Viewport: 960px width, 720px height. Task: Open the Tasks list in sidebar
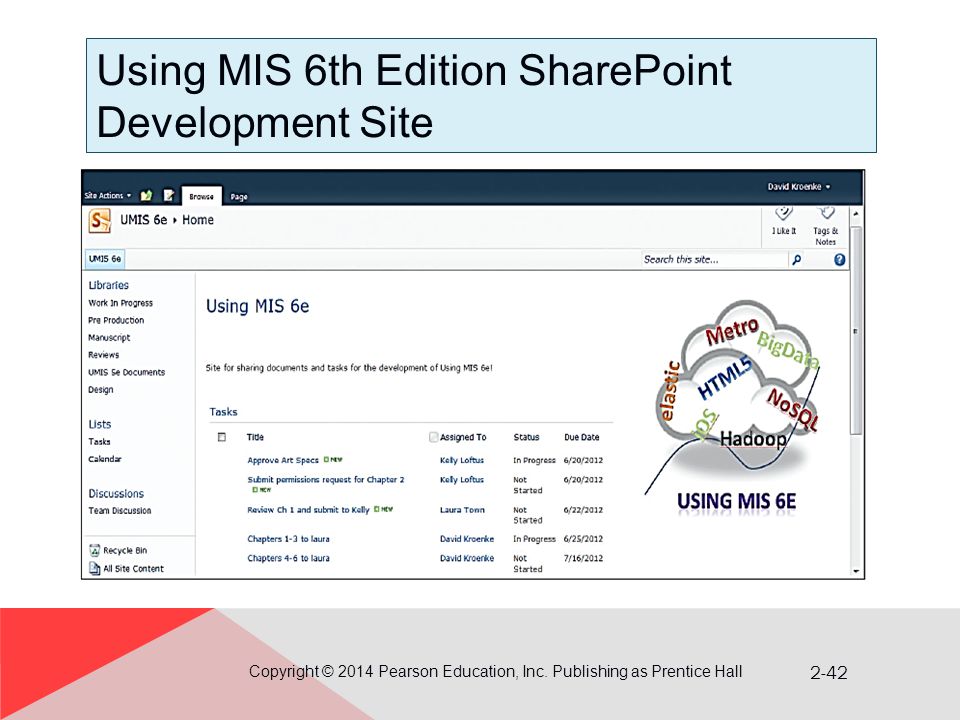coord(99,441)
